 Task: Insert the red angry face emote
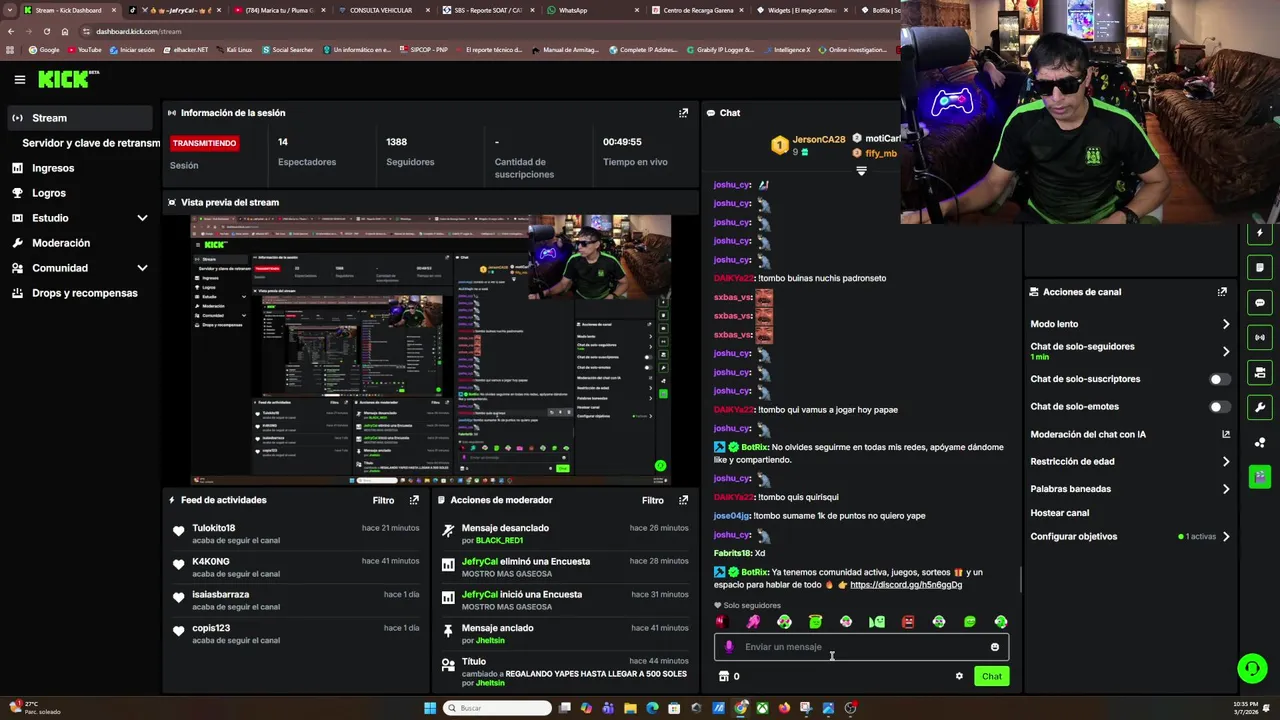point(908,622)
